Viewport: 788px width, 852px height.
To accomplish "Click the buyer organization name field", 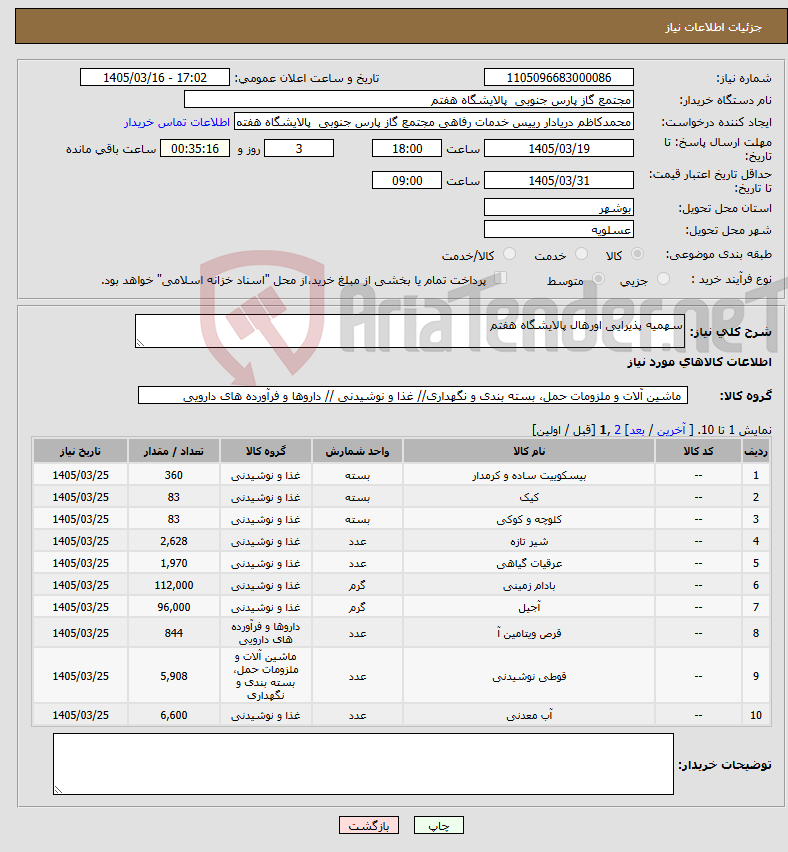I will tap(409, 99).
